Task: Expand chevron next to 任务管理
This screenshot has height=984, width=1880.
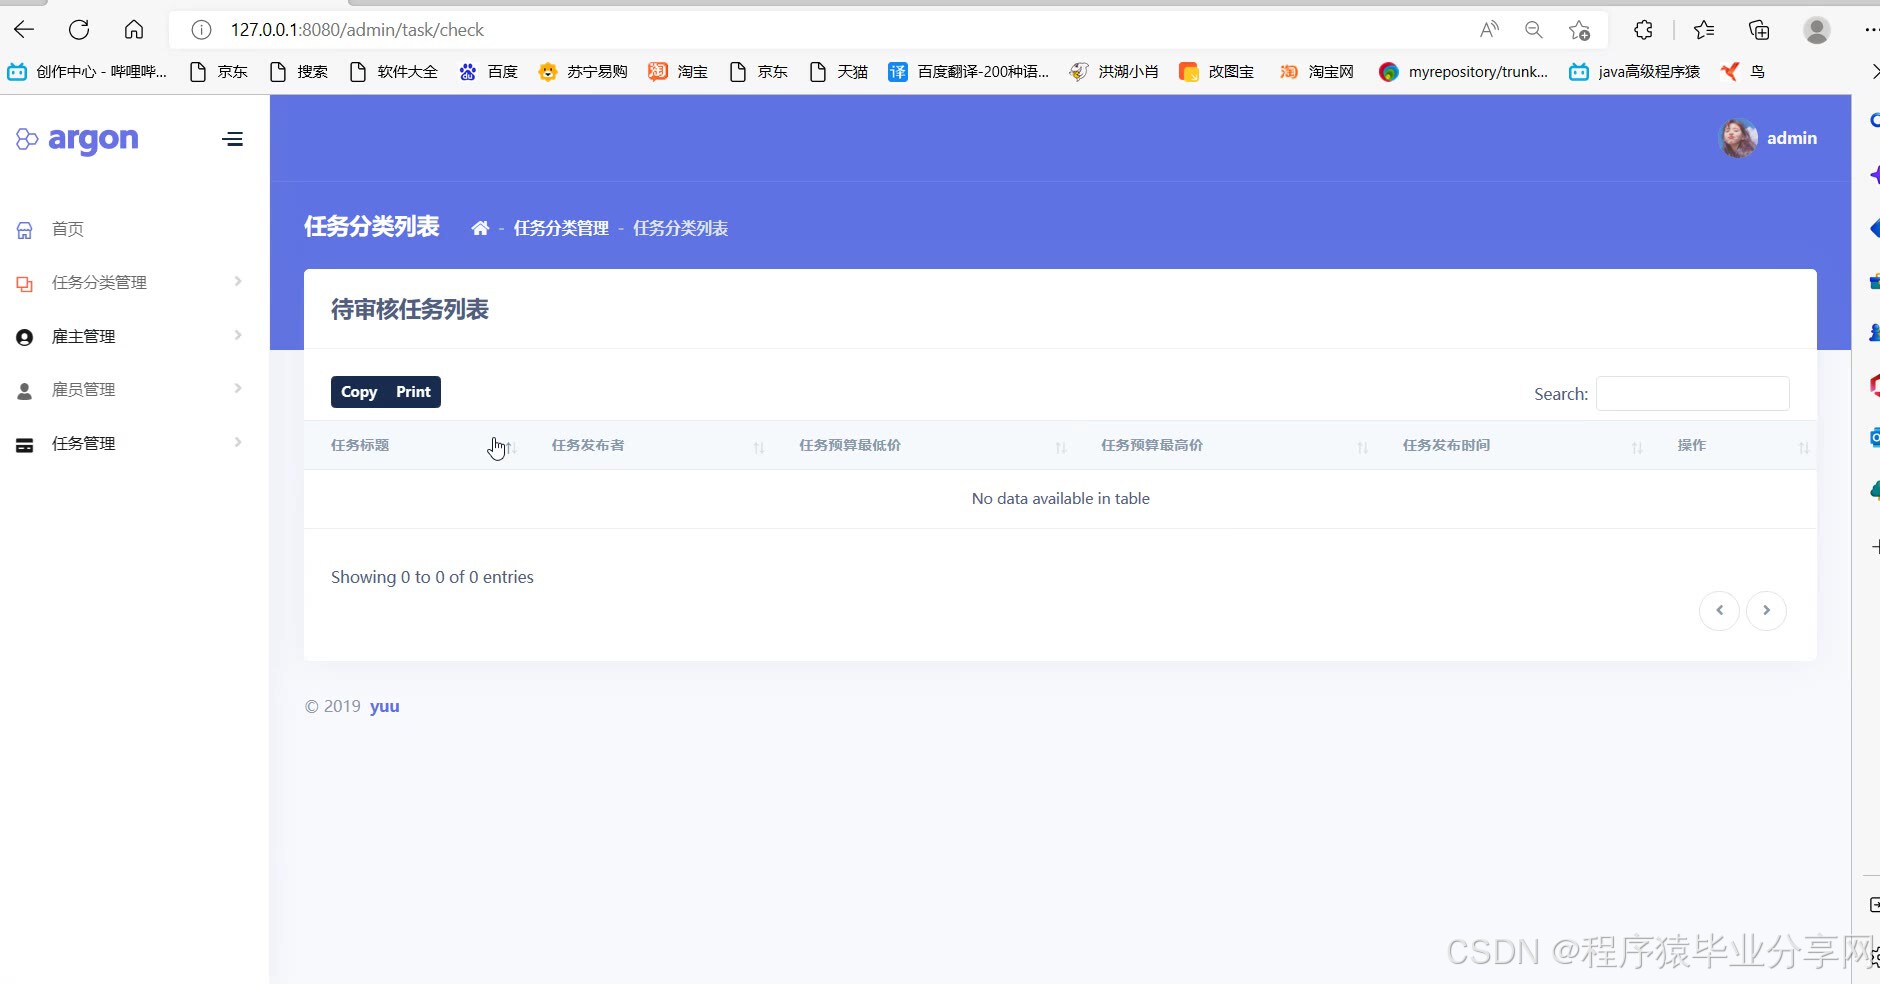Action: (238, 443)
